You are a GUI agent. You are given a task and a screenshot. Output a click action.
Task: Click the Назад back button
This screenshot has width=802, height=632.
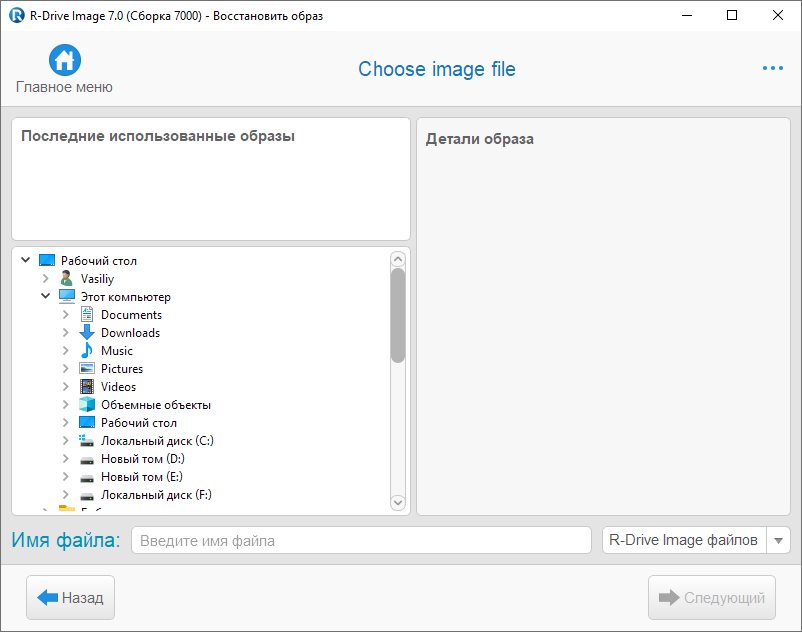pos(71,597)
